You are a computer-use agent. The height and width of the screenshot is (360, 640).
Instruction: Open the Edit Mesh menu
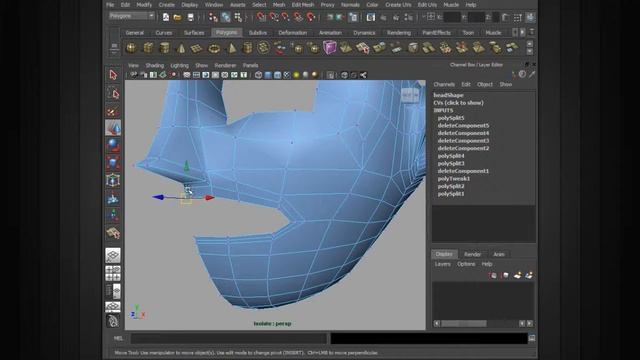point(302,5)
